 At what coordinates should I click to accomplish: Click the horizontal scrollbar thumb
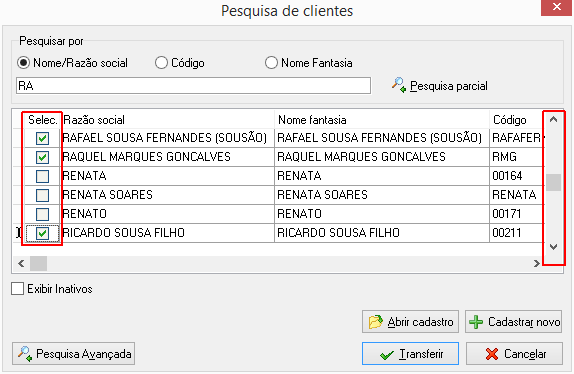pos(38,263)
